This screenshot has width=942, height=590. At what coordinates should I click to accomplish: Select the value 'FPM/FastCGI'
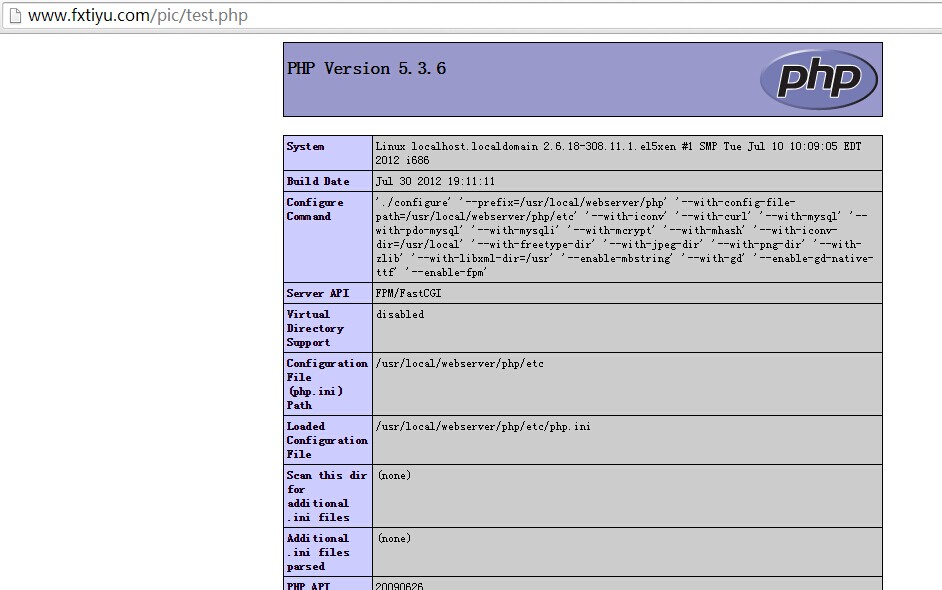click(409, 293)
